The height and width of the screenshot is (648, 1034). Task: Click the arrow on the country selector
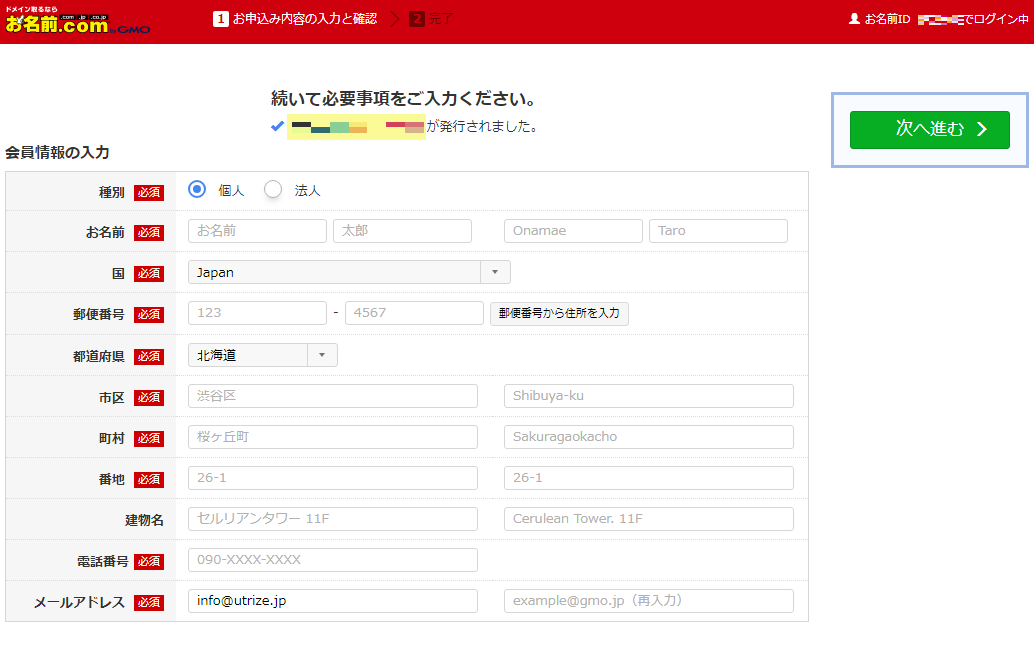(495, 271)
